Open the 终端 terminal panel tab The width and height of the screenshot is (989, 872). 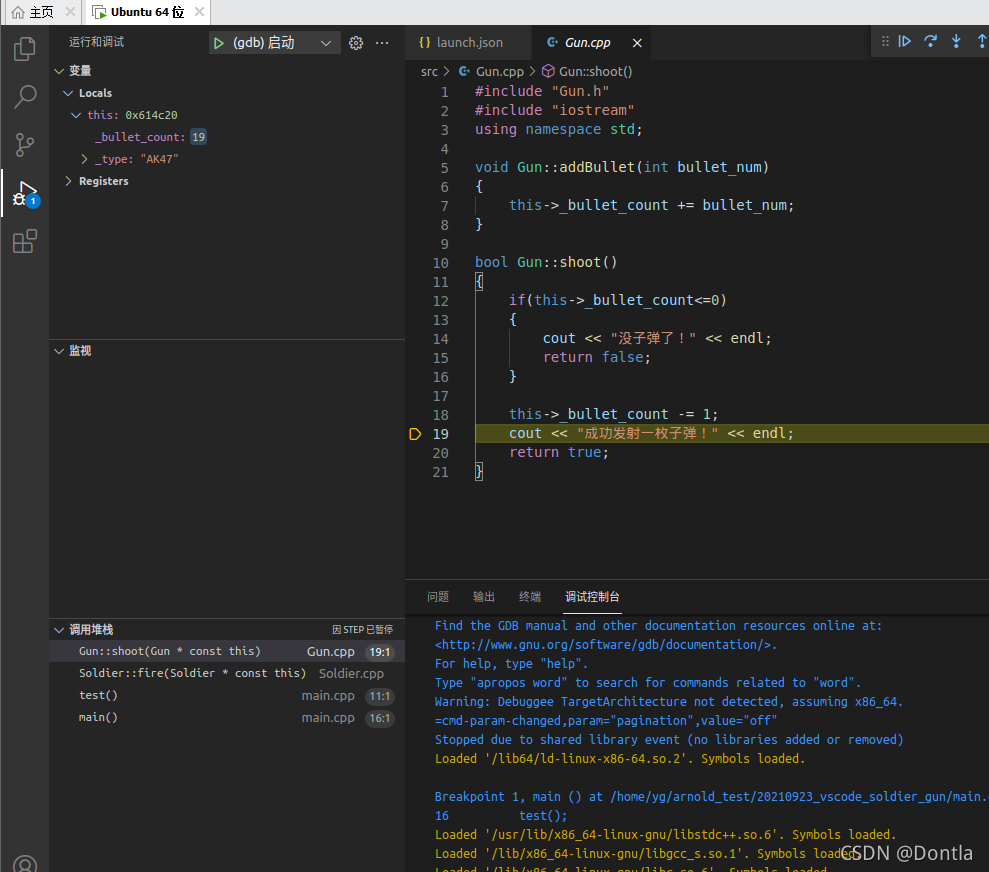coord(530,596)
